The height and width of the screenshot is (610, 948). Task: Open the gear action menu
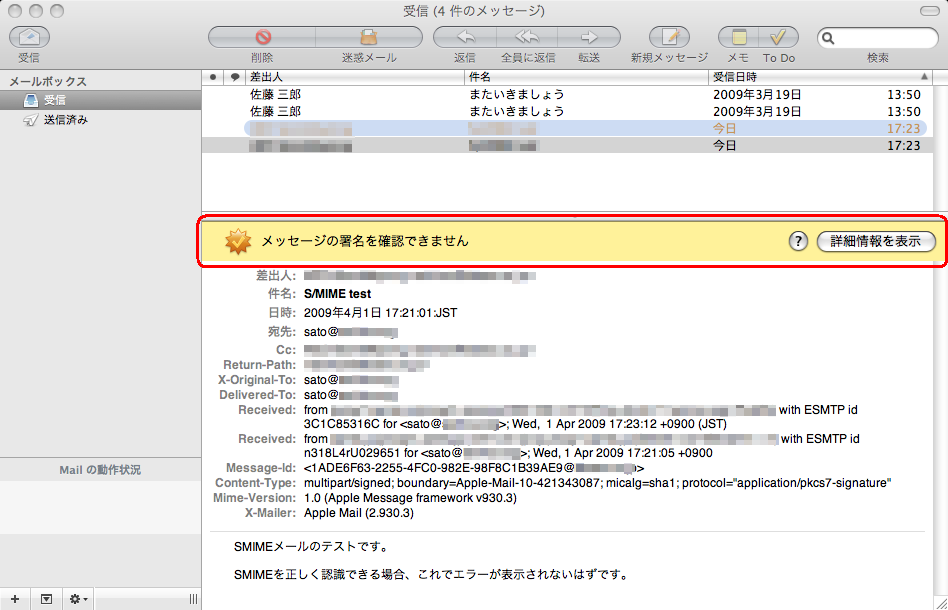(x=78, y=599)
